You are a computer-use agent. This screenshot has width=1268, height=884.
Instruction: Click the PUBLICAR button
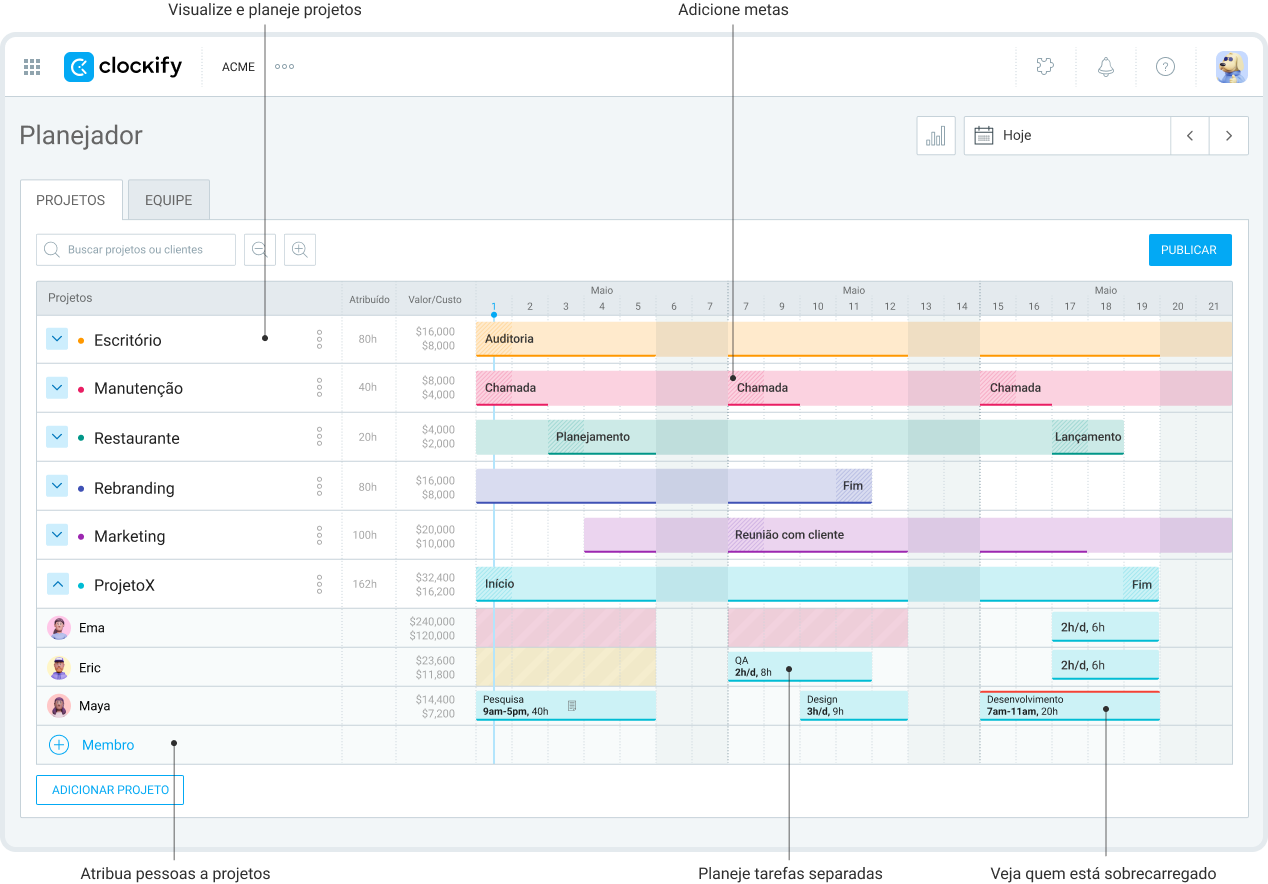1189,250
